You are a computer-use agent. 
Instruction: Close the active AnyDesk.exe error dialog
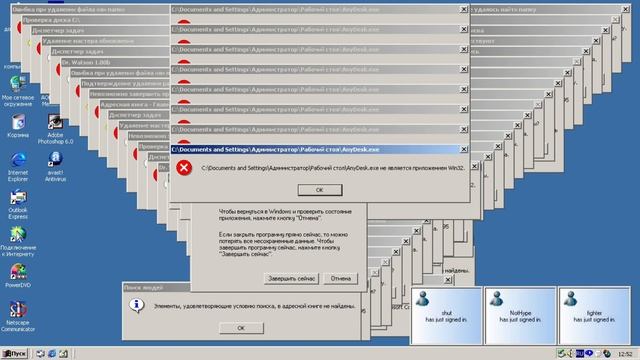pos(464,149)
